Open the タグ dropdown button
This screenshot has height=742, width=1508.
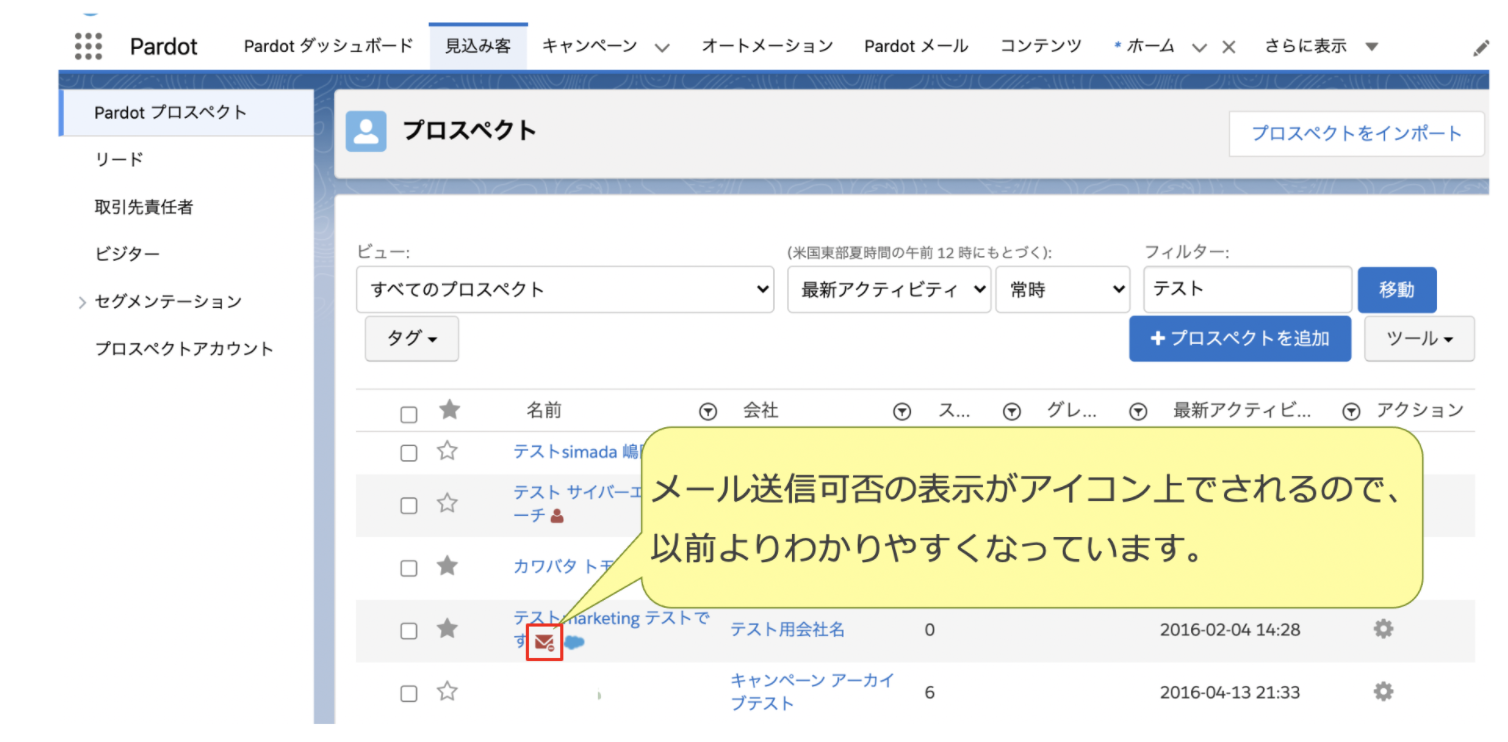tap(412, 338)
